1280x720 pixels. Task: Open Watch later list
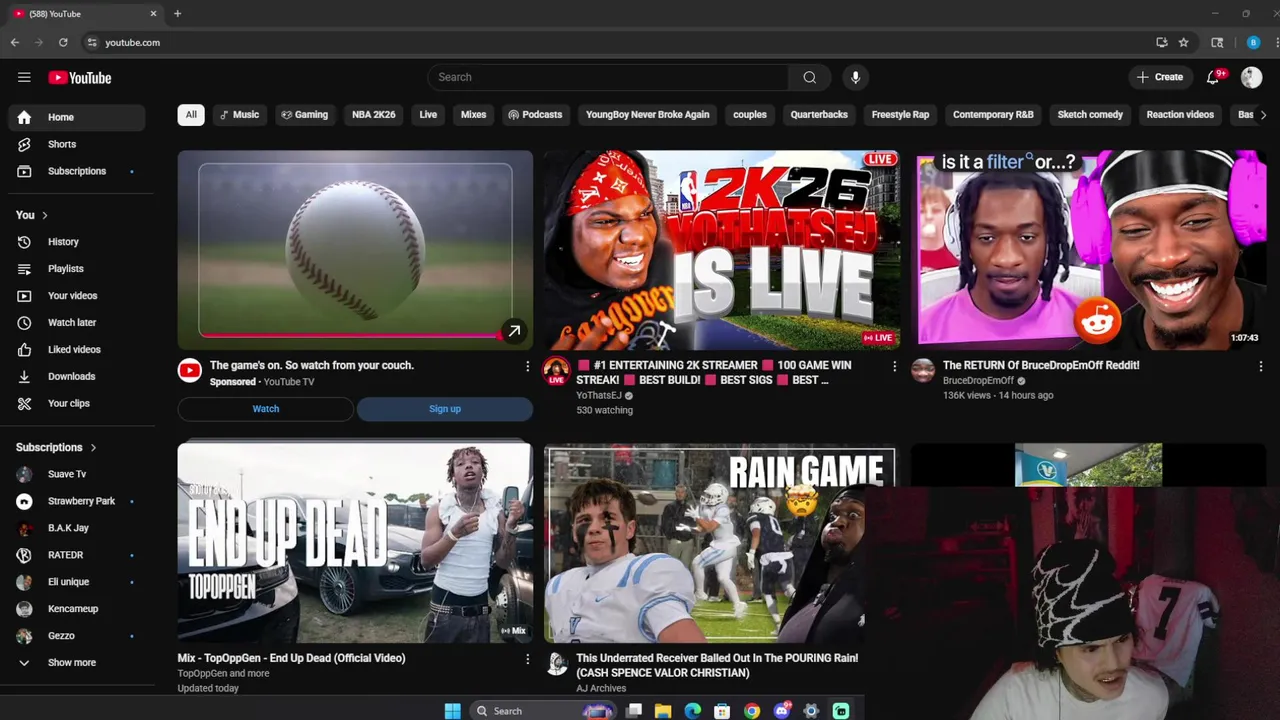pyautogui.click(x=76, y=323)
